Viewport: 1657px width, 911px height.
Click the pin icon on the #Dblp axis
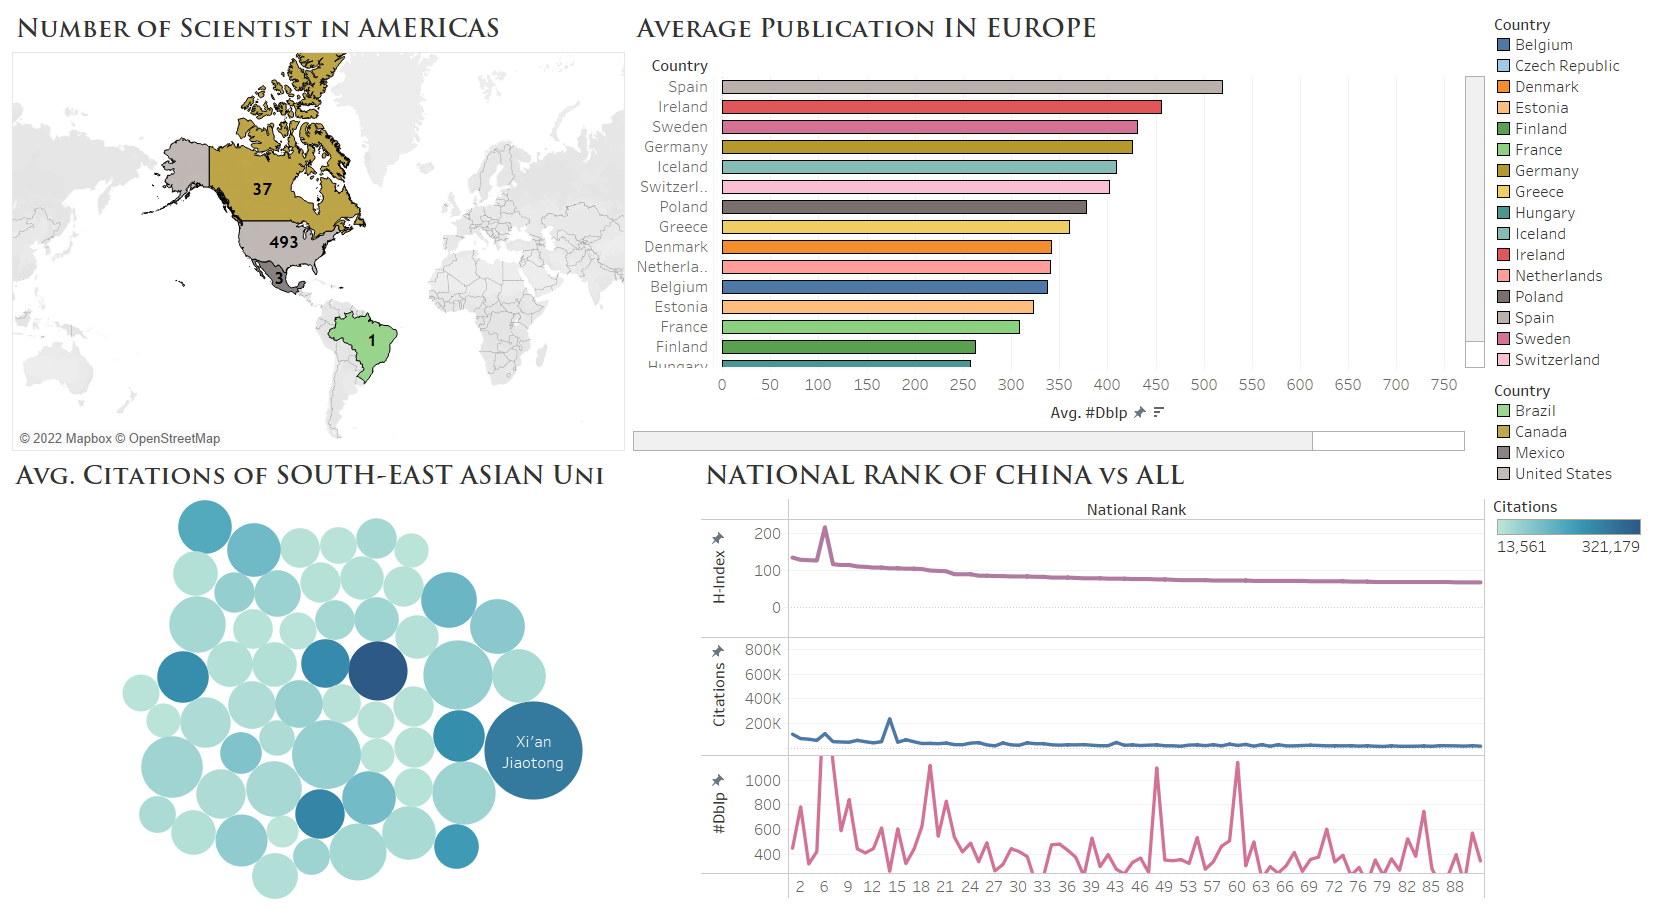click(718, 781)
